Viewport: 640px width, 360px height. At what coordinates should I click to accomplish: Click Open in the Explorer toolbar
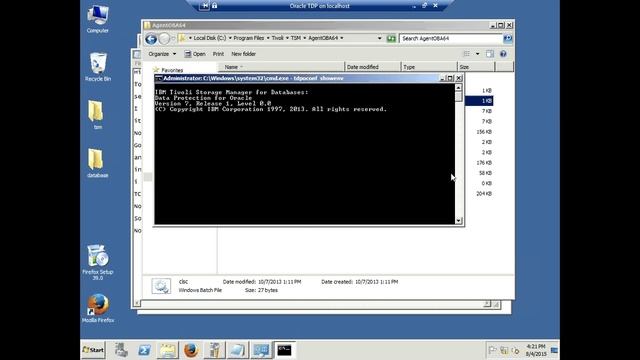point(195,54)
